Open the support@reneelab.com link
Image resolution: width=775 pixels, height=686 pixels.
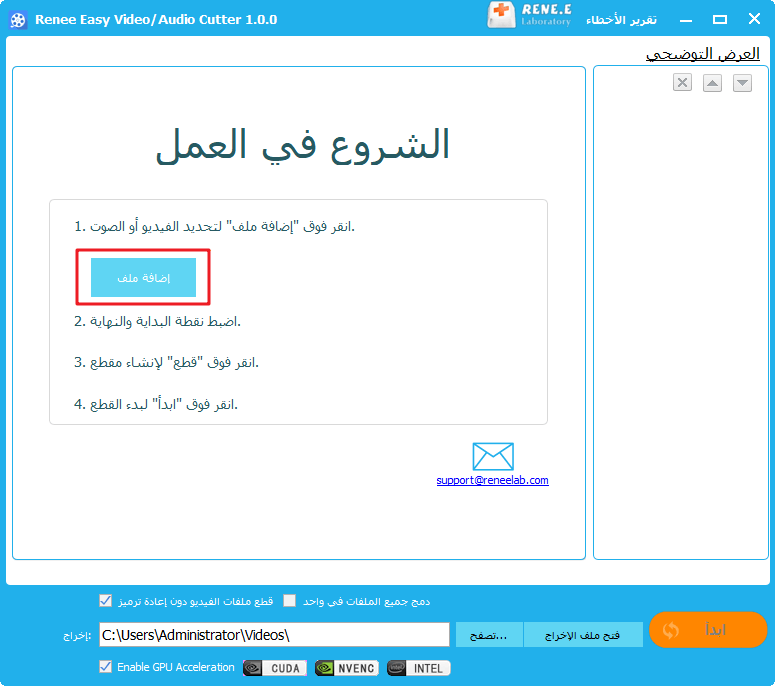tap(492, 480)
